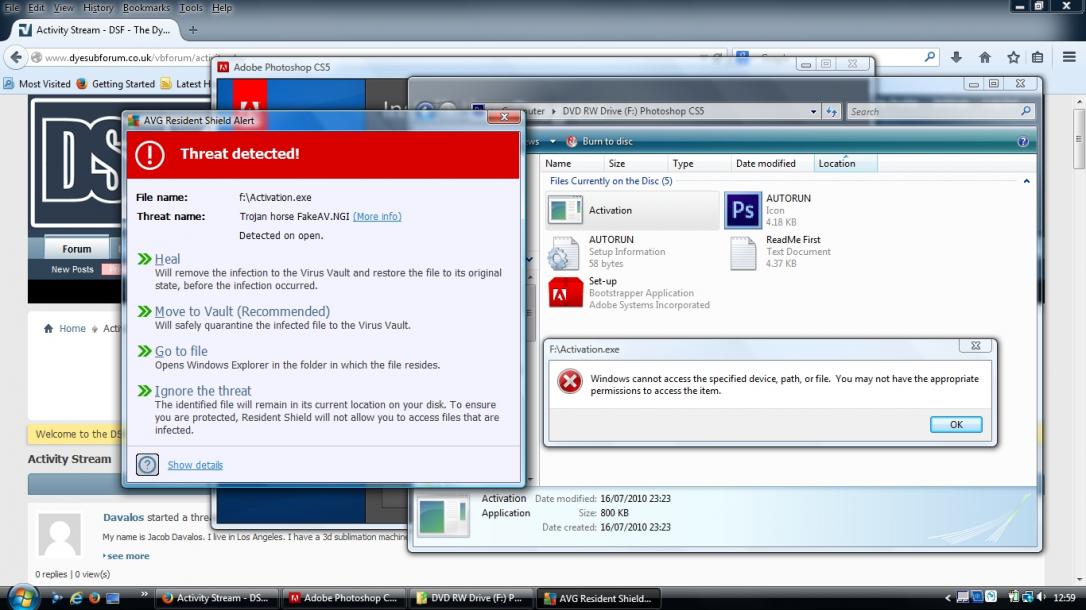Open Firefox bookmarks list icon
The width and height of the screenshot is (1086, 610).
(1038, 57)
